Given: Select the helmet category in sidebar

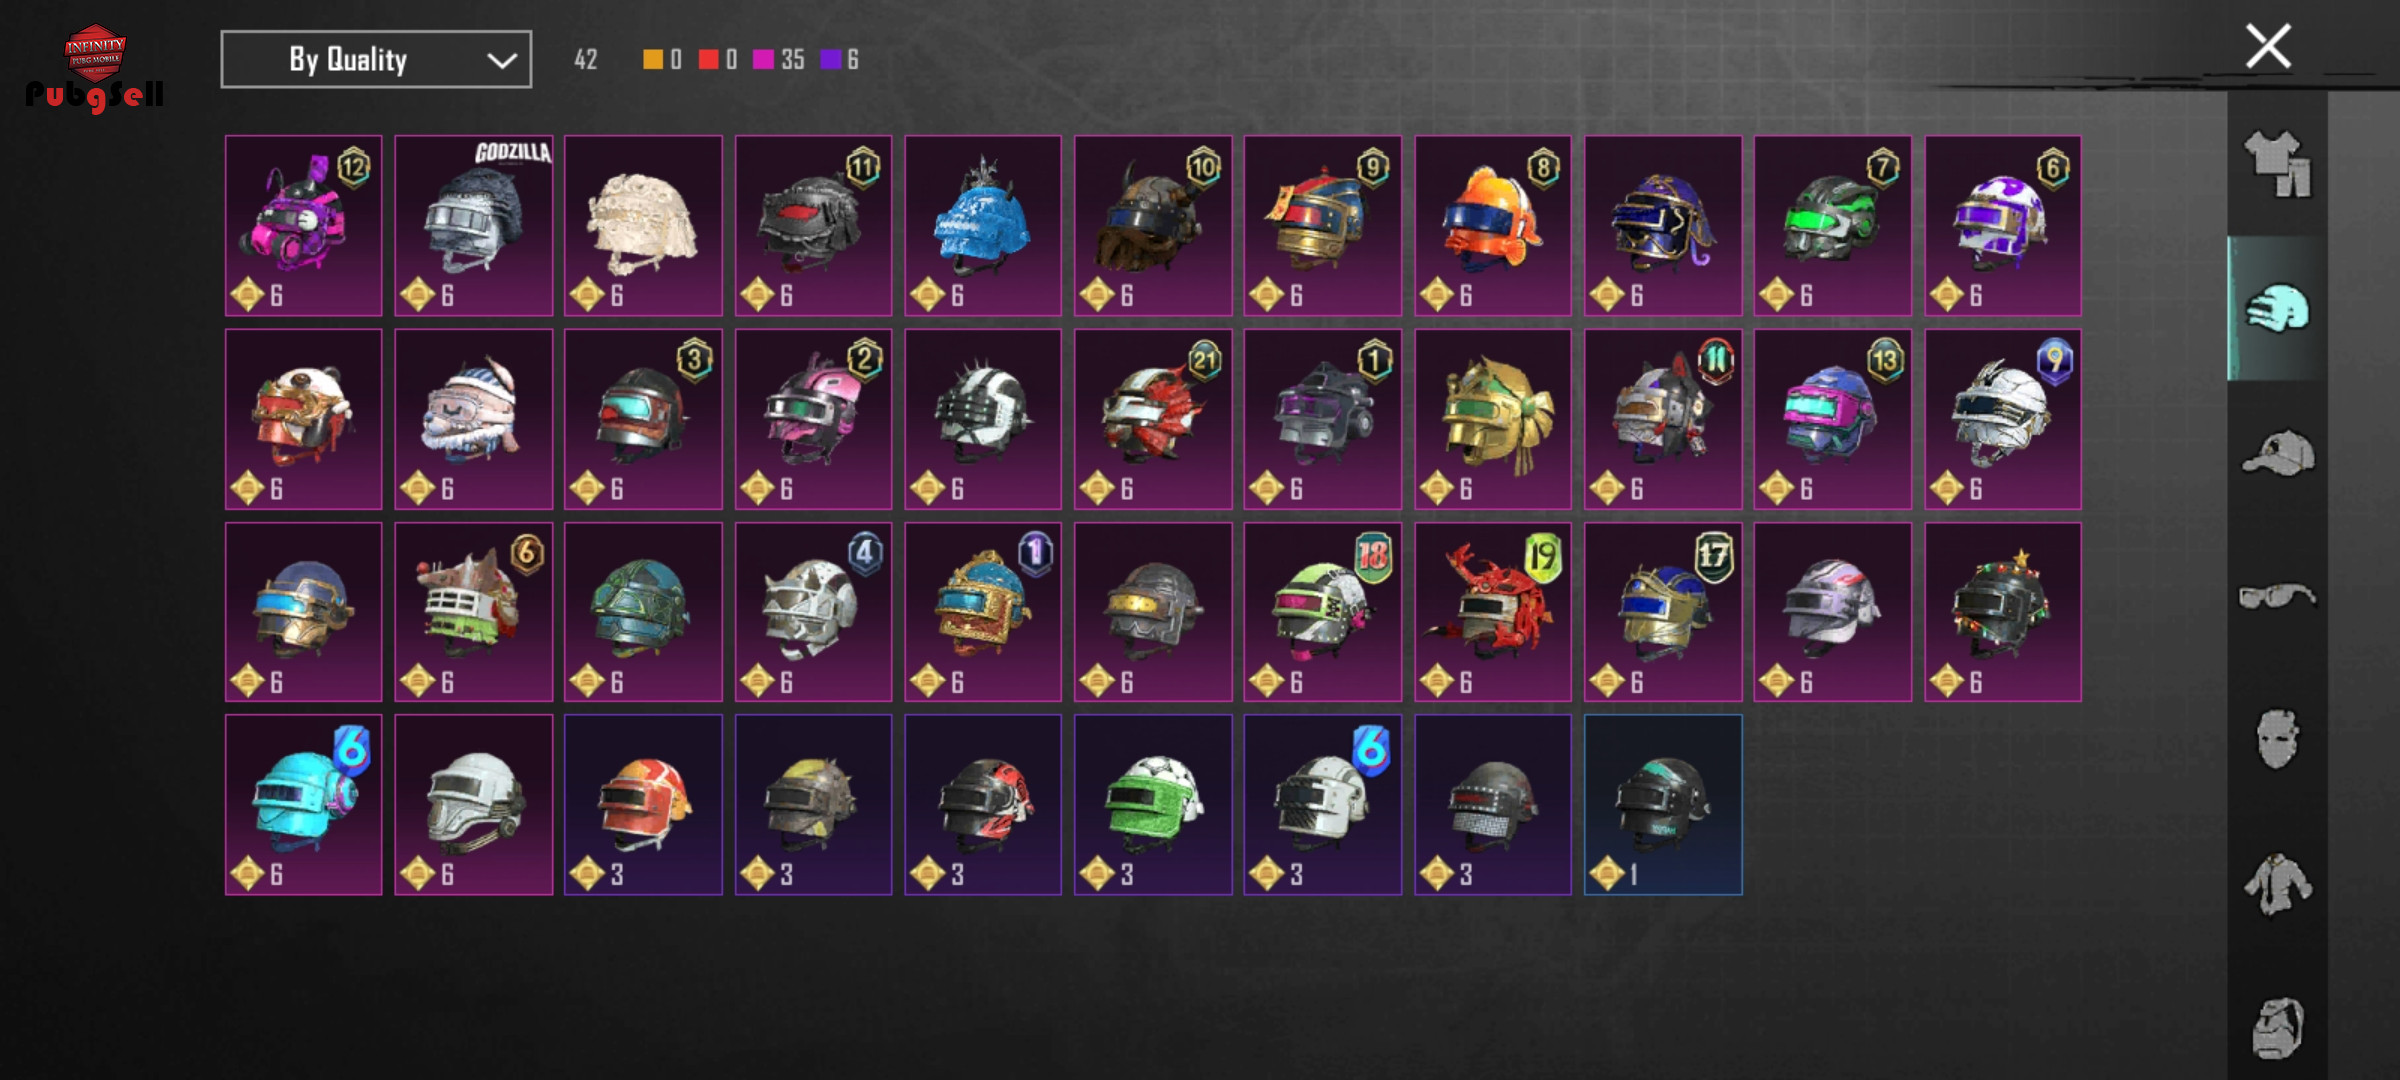Looking at the screenshot, I should click(x=2278, y=308).
